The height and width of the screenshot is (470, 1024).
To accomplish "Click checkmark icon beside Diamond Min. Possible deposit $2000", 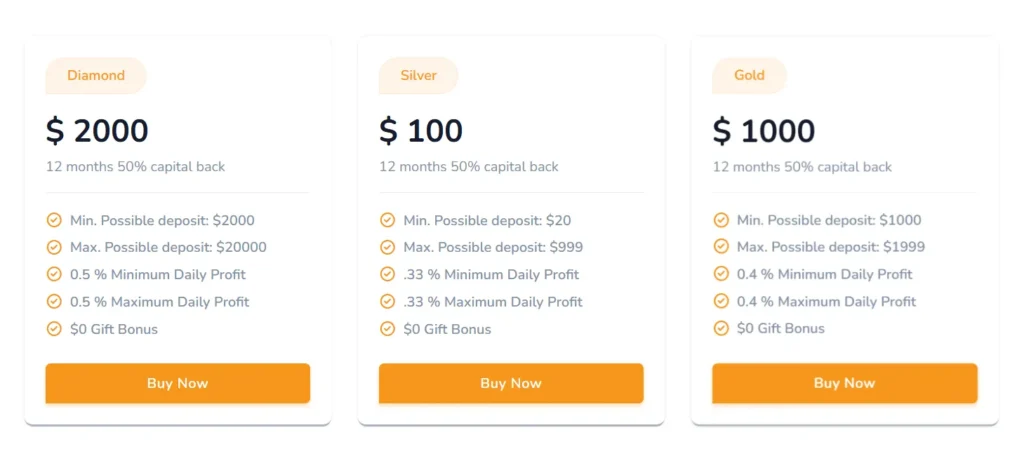I will pos(54,220).
